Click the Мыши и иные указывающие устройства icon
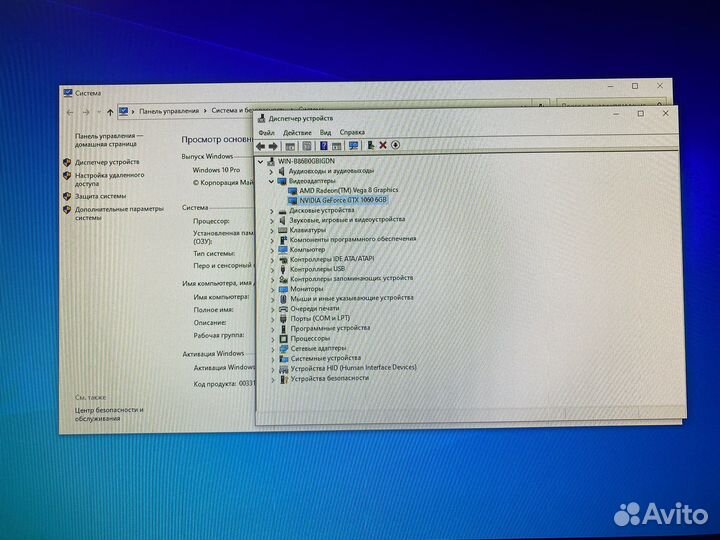The height and width of the screenshot is (540, 720). (283, 298)
